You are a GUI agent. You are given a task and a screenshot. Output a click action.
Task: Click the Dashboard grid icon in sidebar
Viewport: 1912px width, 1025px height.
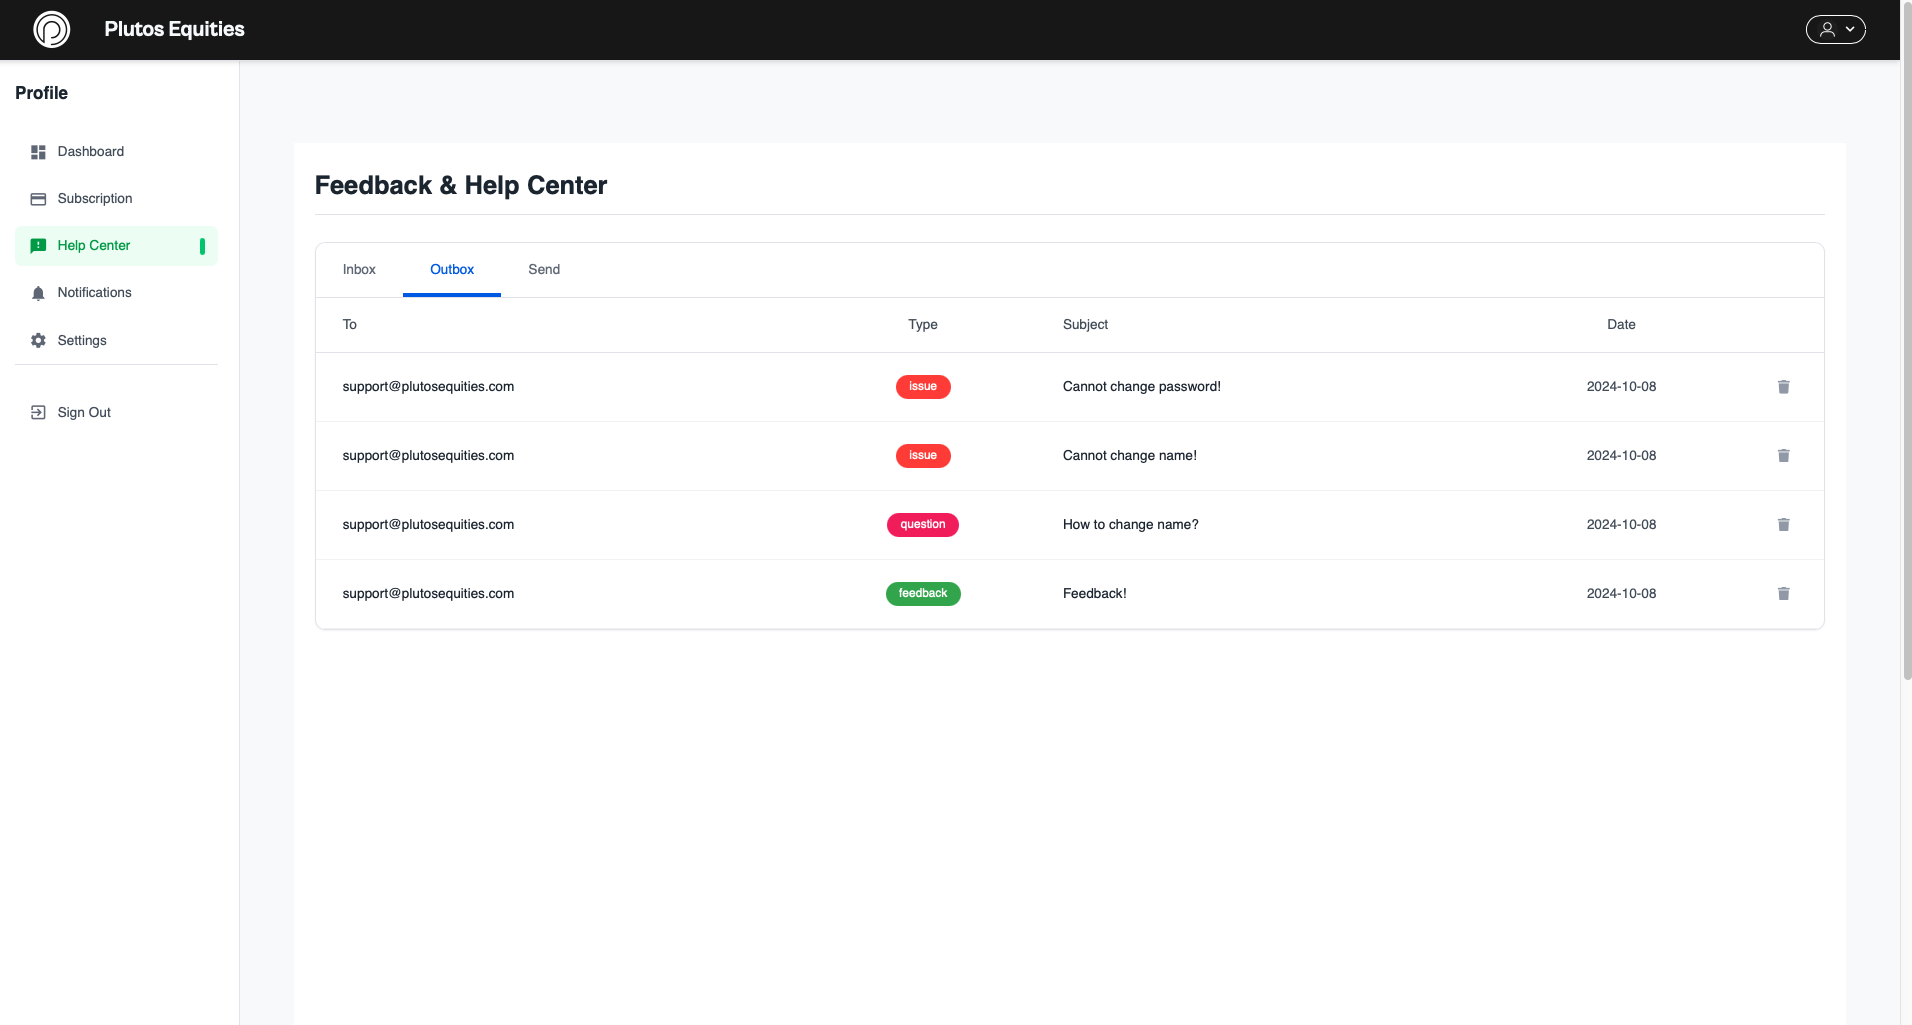click(38, 152)
